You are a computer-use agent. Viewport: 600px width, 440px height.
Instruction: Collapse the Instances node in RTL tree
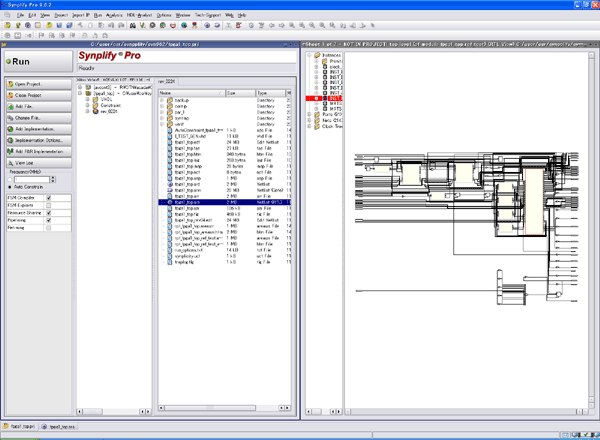309,55
